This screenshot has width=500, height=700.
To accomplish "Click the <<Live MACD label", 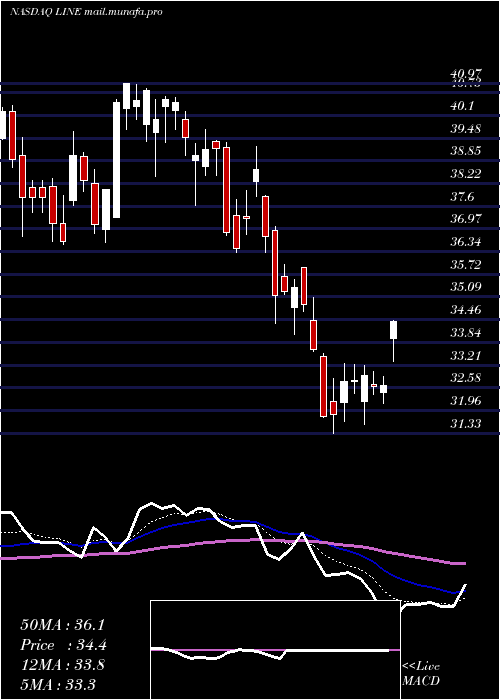I will coord(421,673).
